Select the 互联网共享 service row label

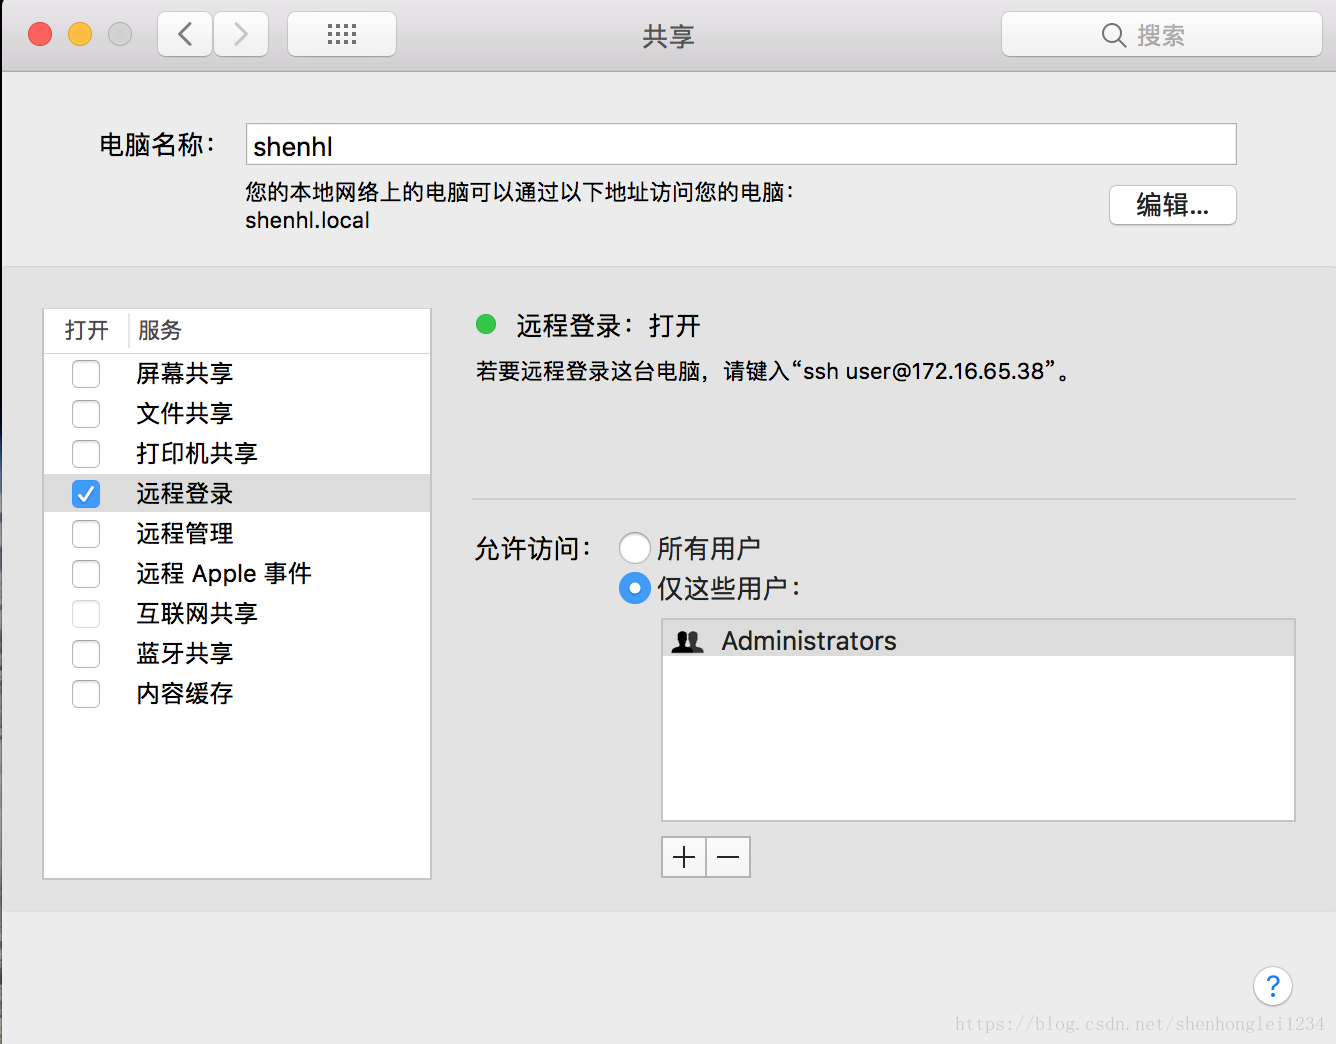(197, 614)
